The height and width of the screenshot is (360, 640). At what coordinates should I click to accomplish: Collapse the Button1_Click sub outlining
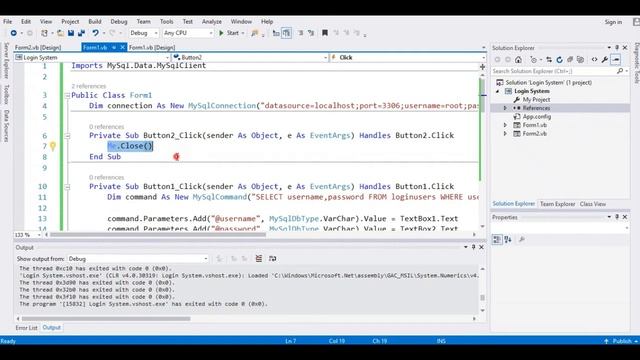click(67, 187)
